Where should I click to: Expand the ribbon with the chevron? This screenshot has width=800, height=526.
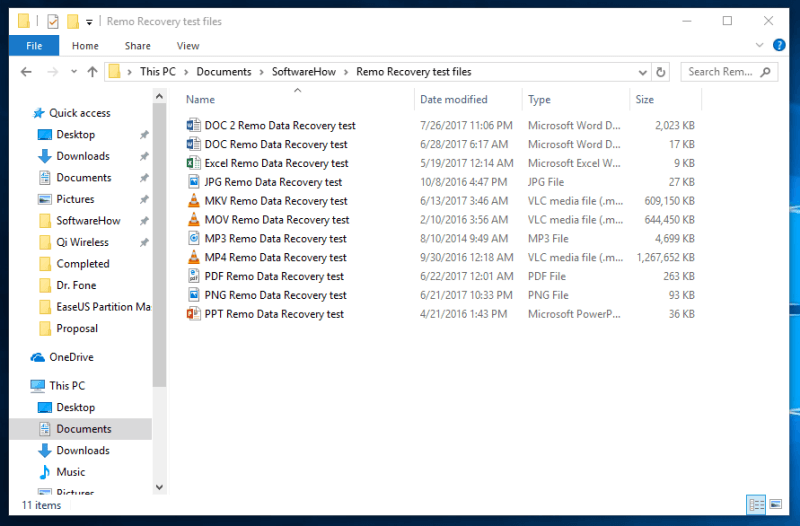(x=759, y=45)
